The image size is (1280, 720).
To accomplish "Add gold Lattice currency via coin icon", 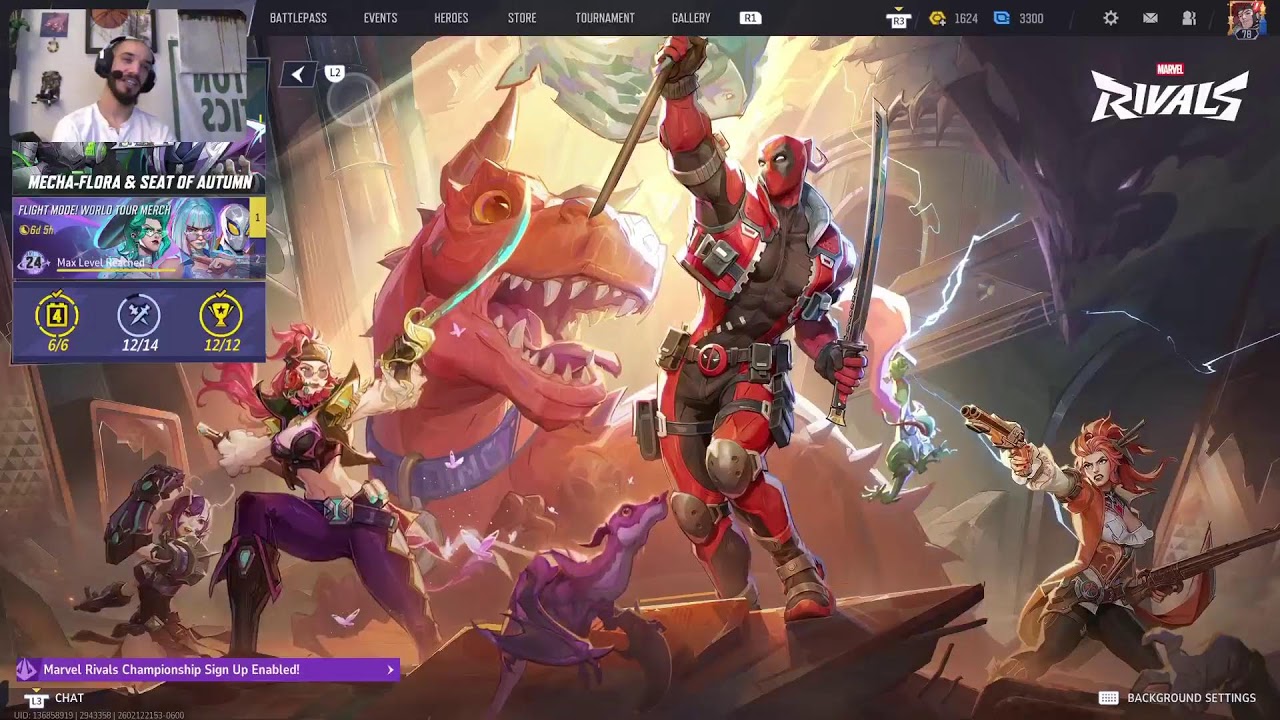I will point(937,18).
